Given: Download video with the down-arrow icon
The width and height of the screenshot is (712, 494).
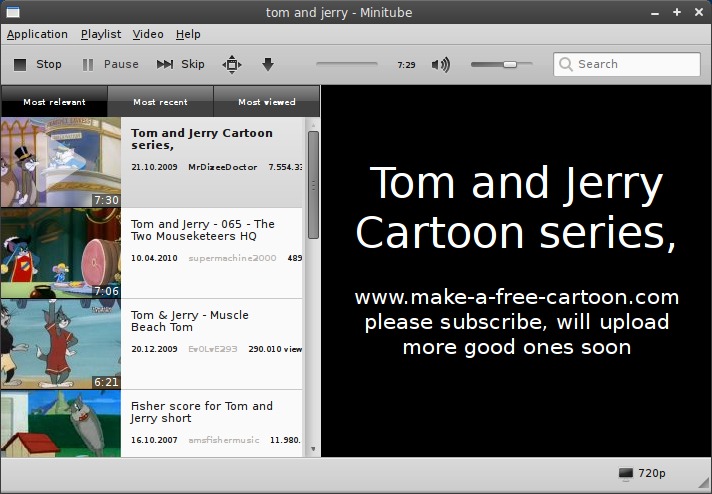Looking at the screenshot, I should coord(268,64).
